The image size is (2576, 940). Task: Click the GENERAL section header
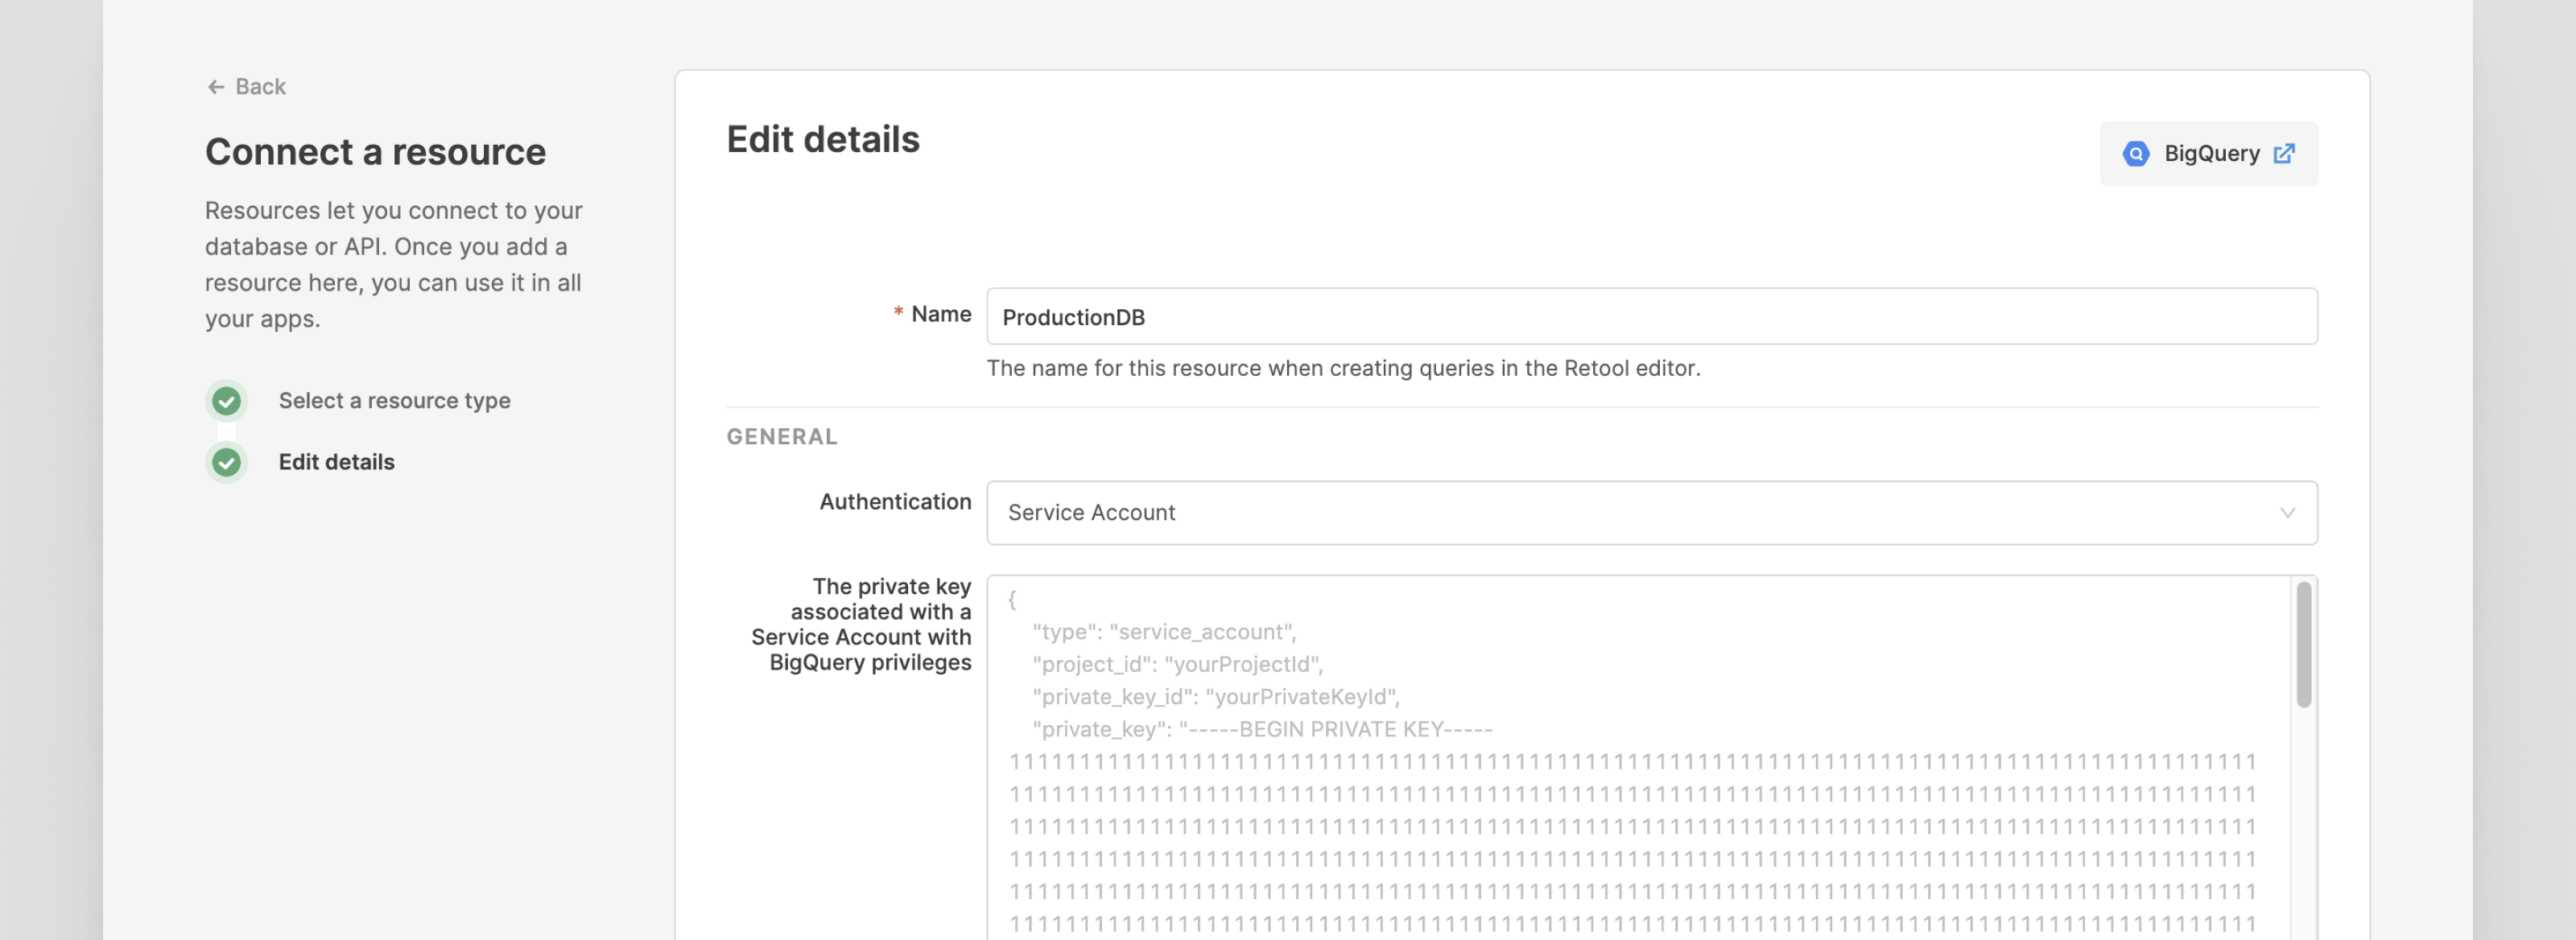click(781, 437)
